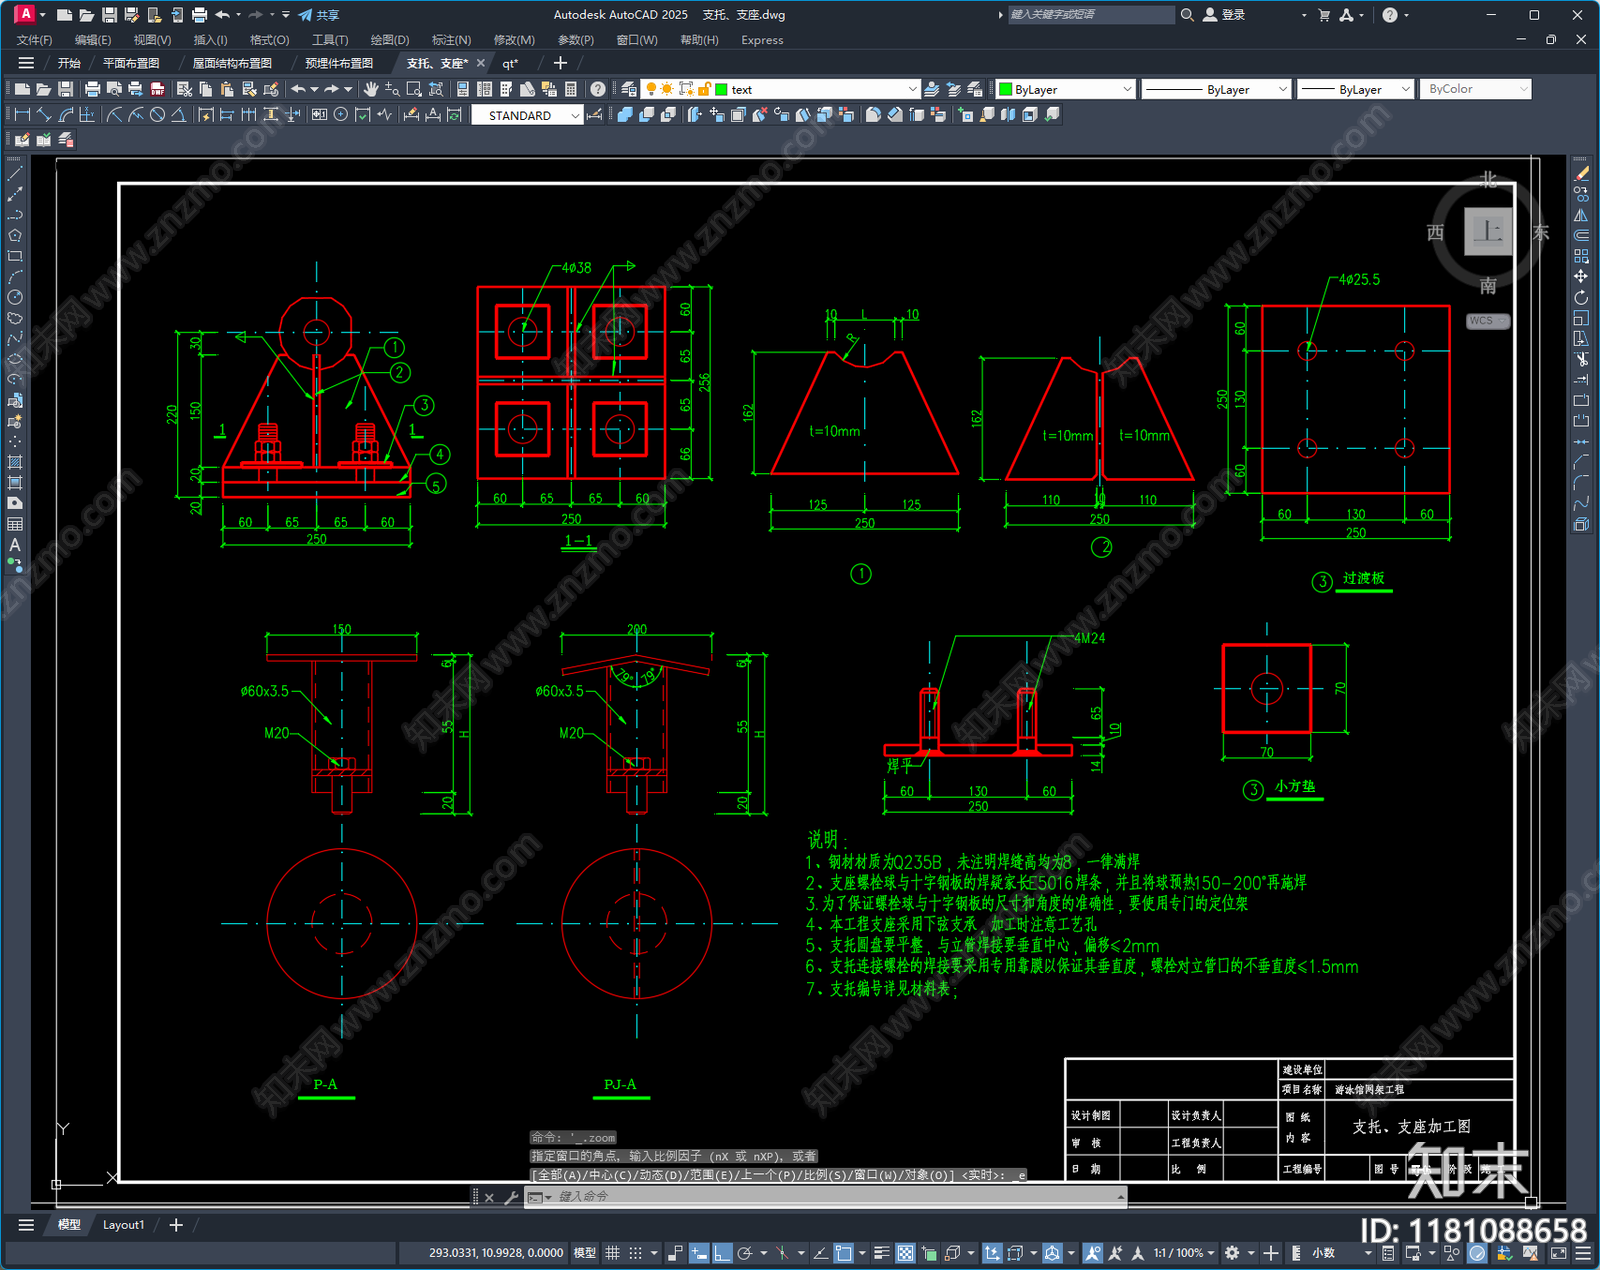Switch to the 平面布置图 drawing tab
Screen dimensions: 1600x1270
(131, 63)
